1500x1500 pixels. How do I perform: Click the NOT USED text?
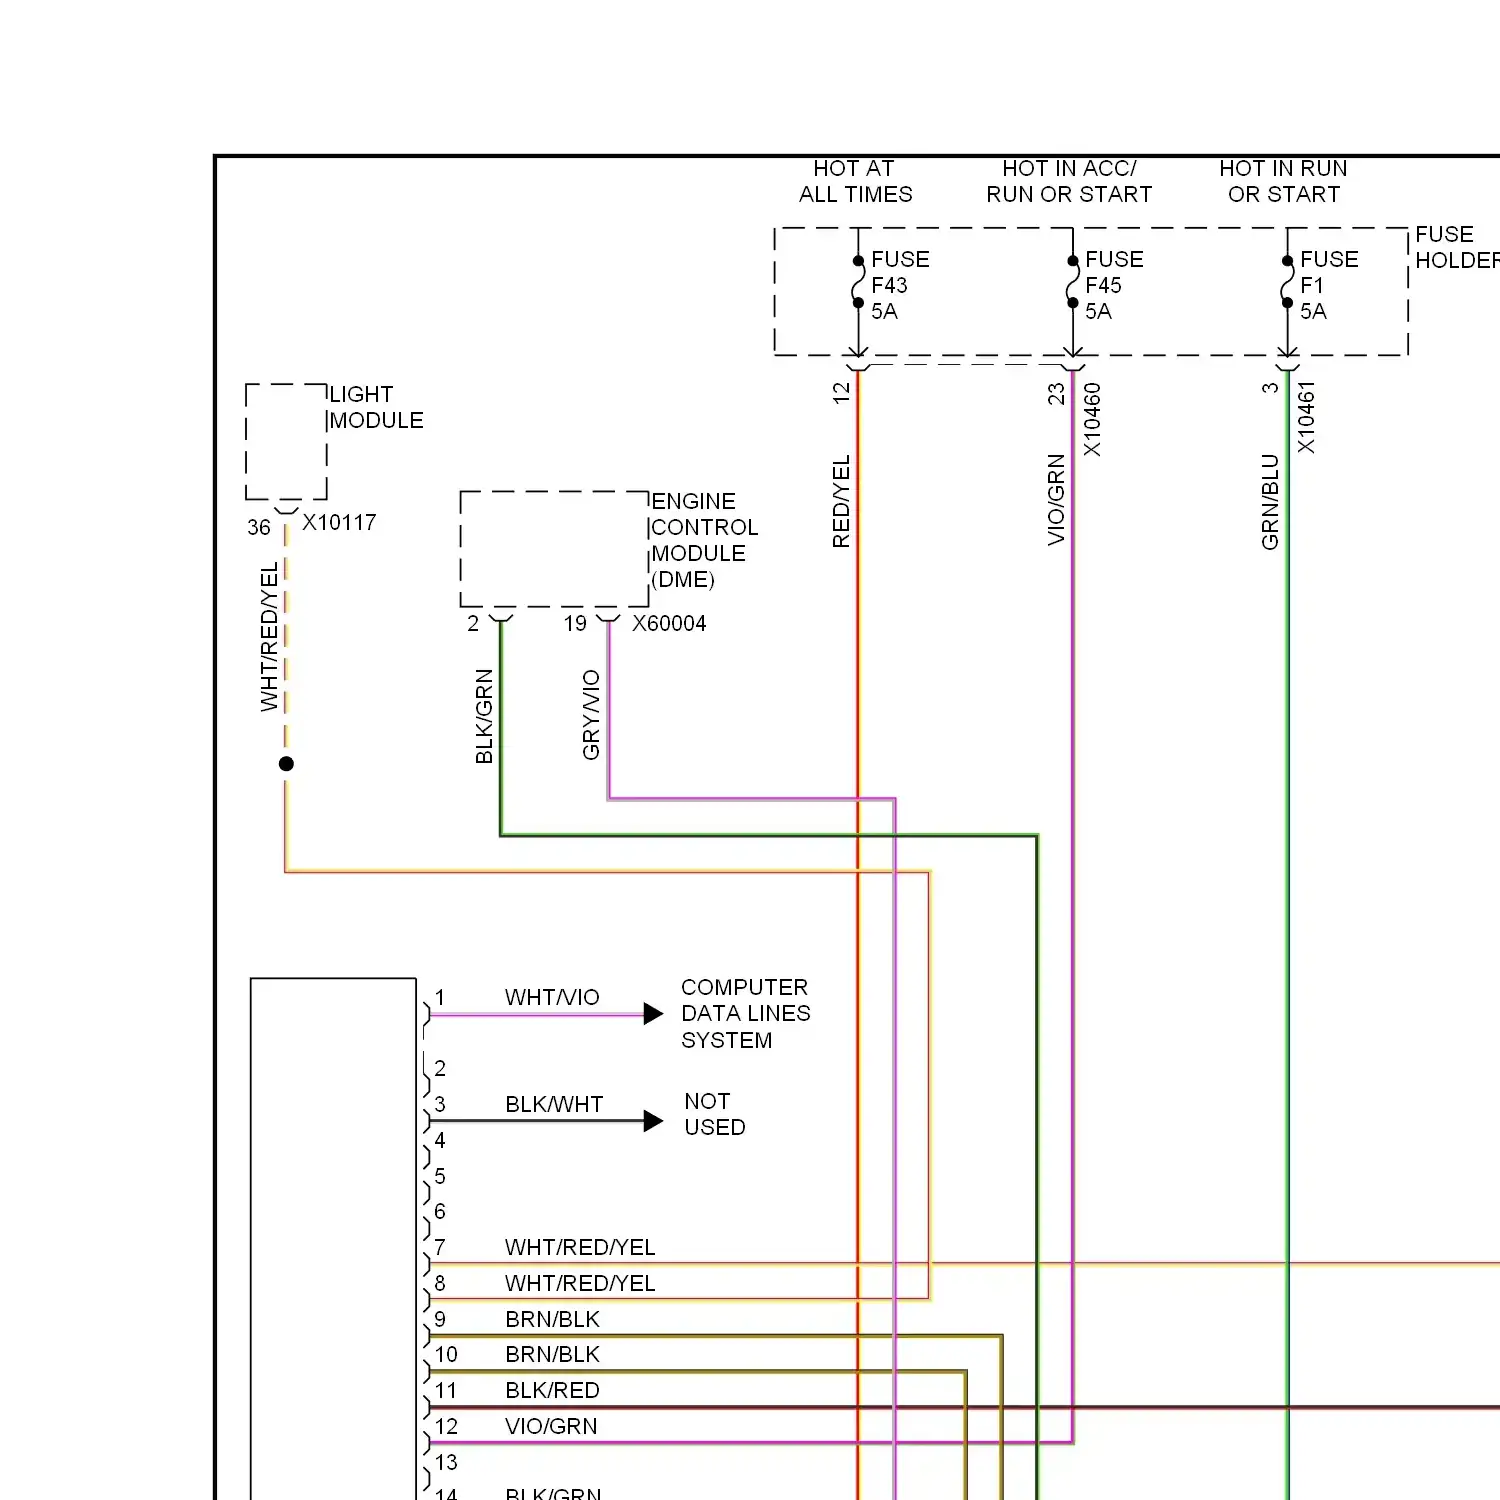pyautogui.click(x=714, y=1114)
